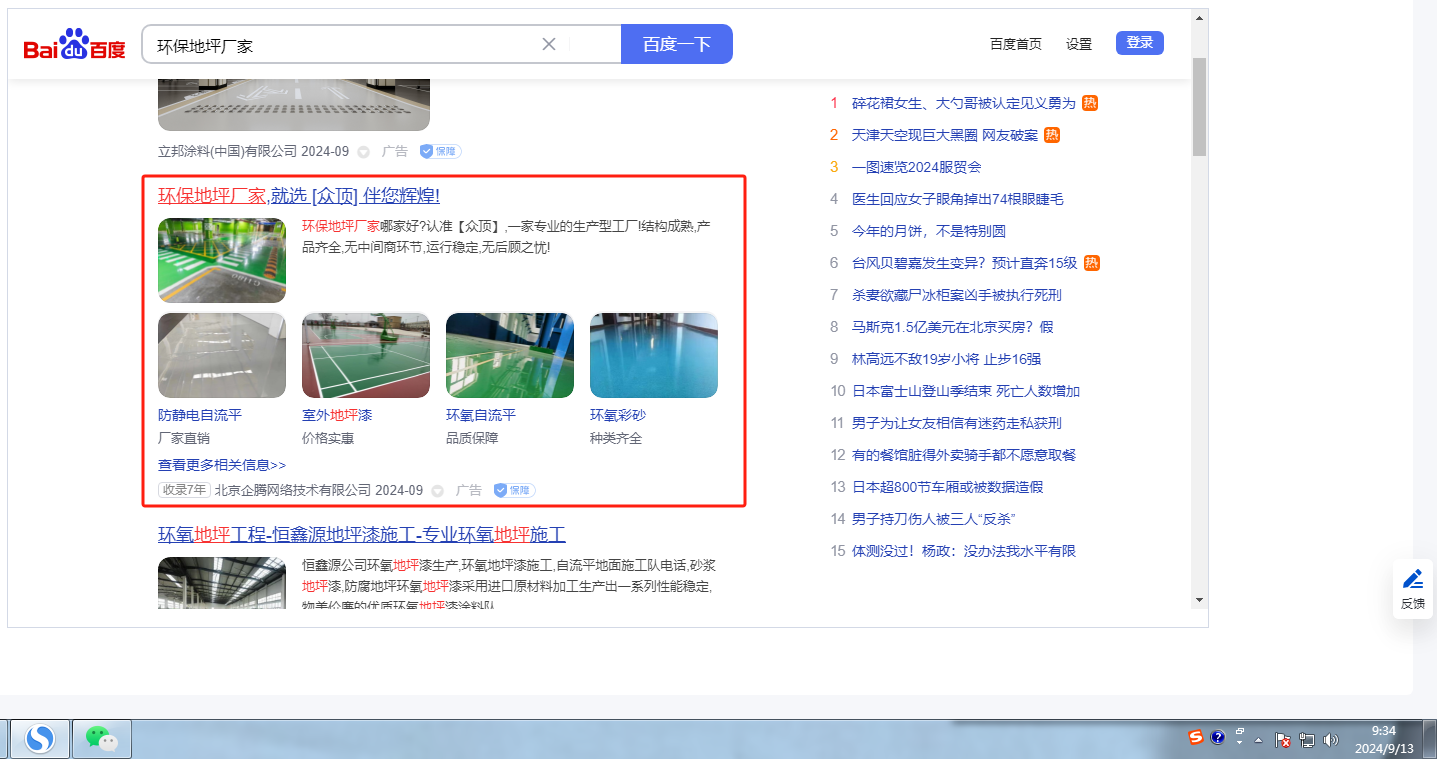Show hidden system tray icons
This screenshot has height=759, width=1437.
(x=1259, y=741)
